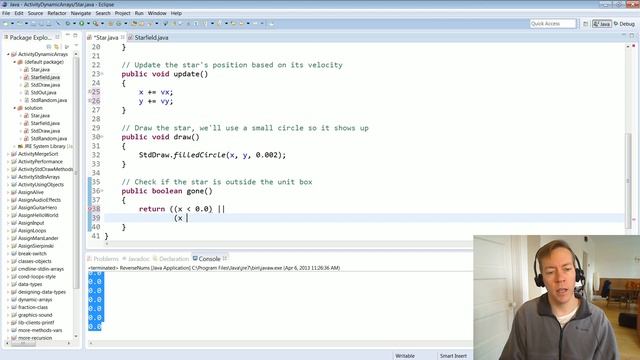
Task: Toggle code folding at line 30
Action: (x=102, y=136)
